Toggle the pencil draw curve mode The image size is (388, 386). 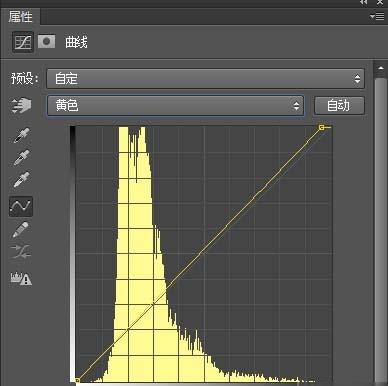point(20,230)
